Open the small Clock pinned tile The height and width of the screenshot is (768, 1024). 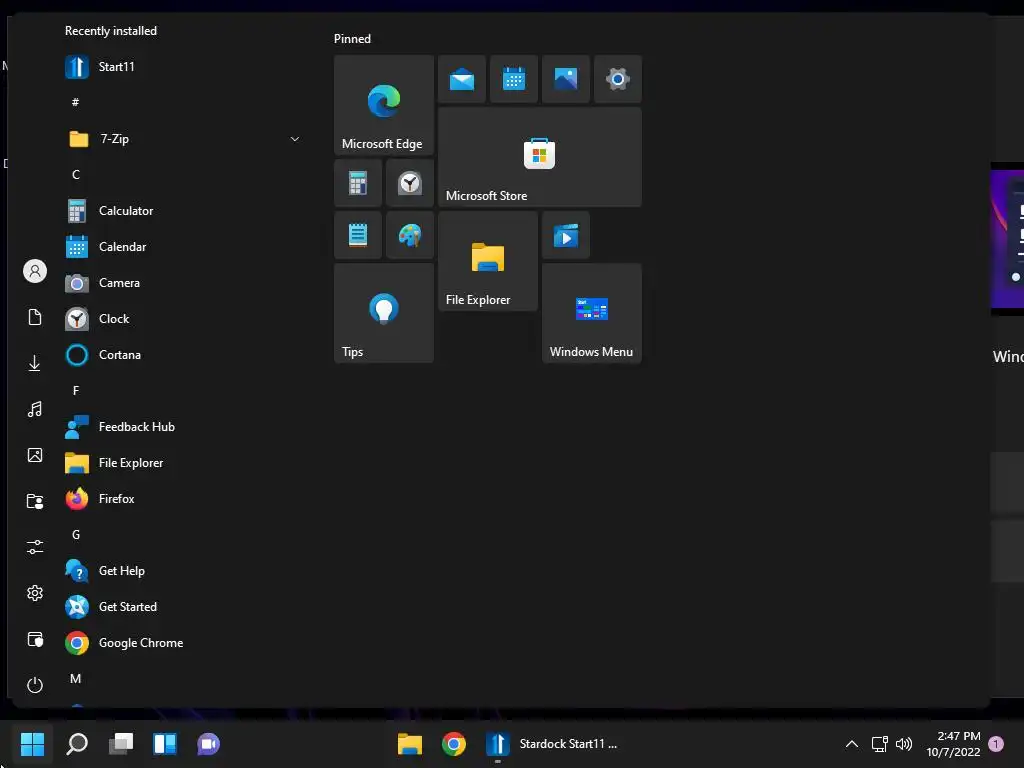click(410, 183)
